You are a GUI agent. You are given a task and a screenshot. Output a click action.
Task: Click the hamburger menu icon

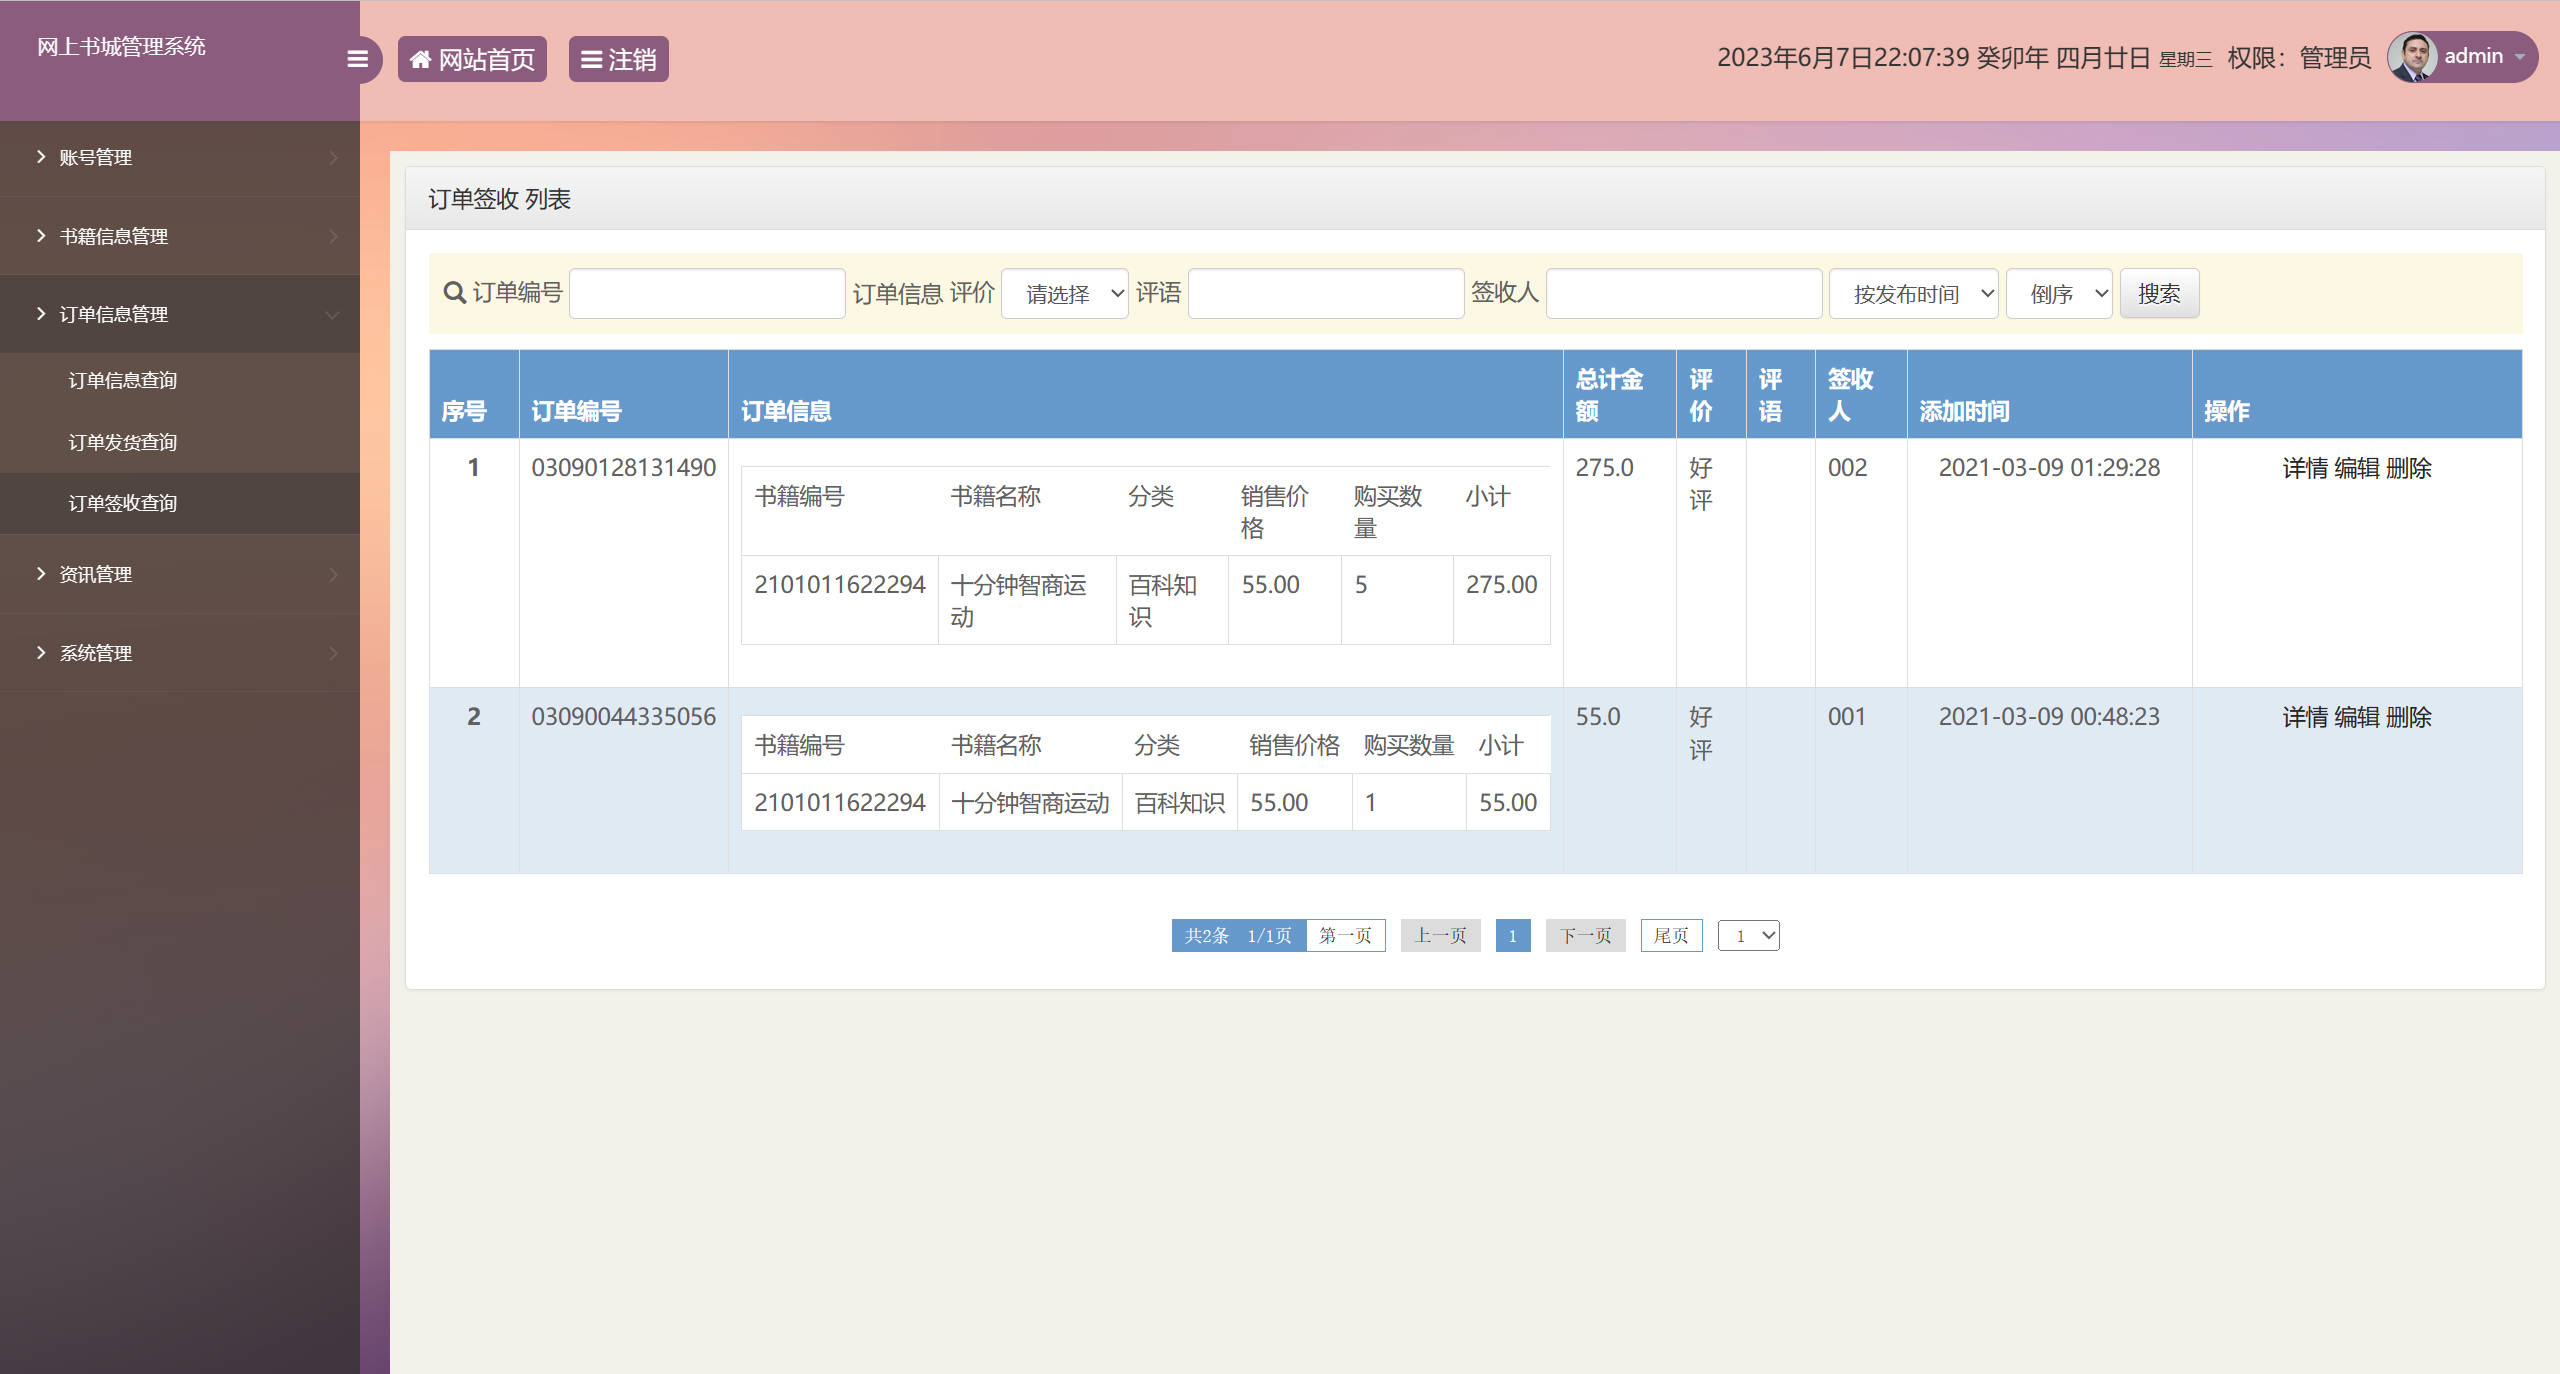click(357, 59)
